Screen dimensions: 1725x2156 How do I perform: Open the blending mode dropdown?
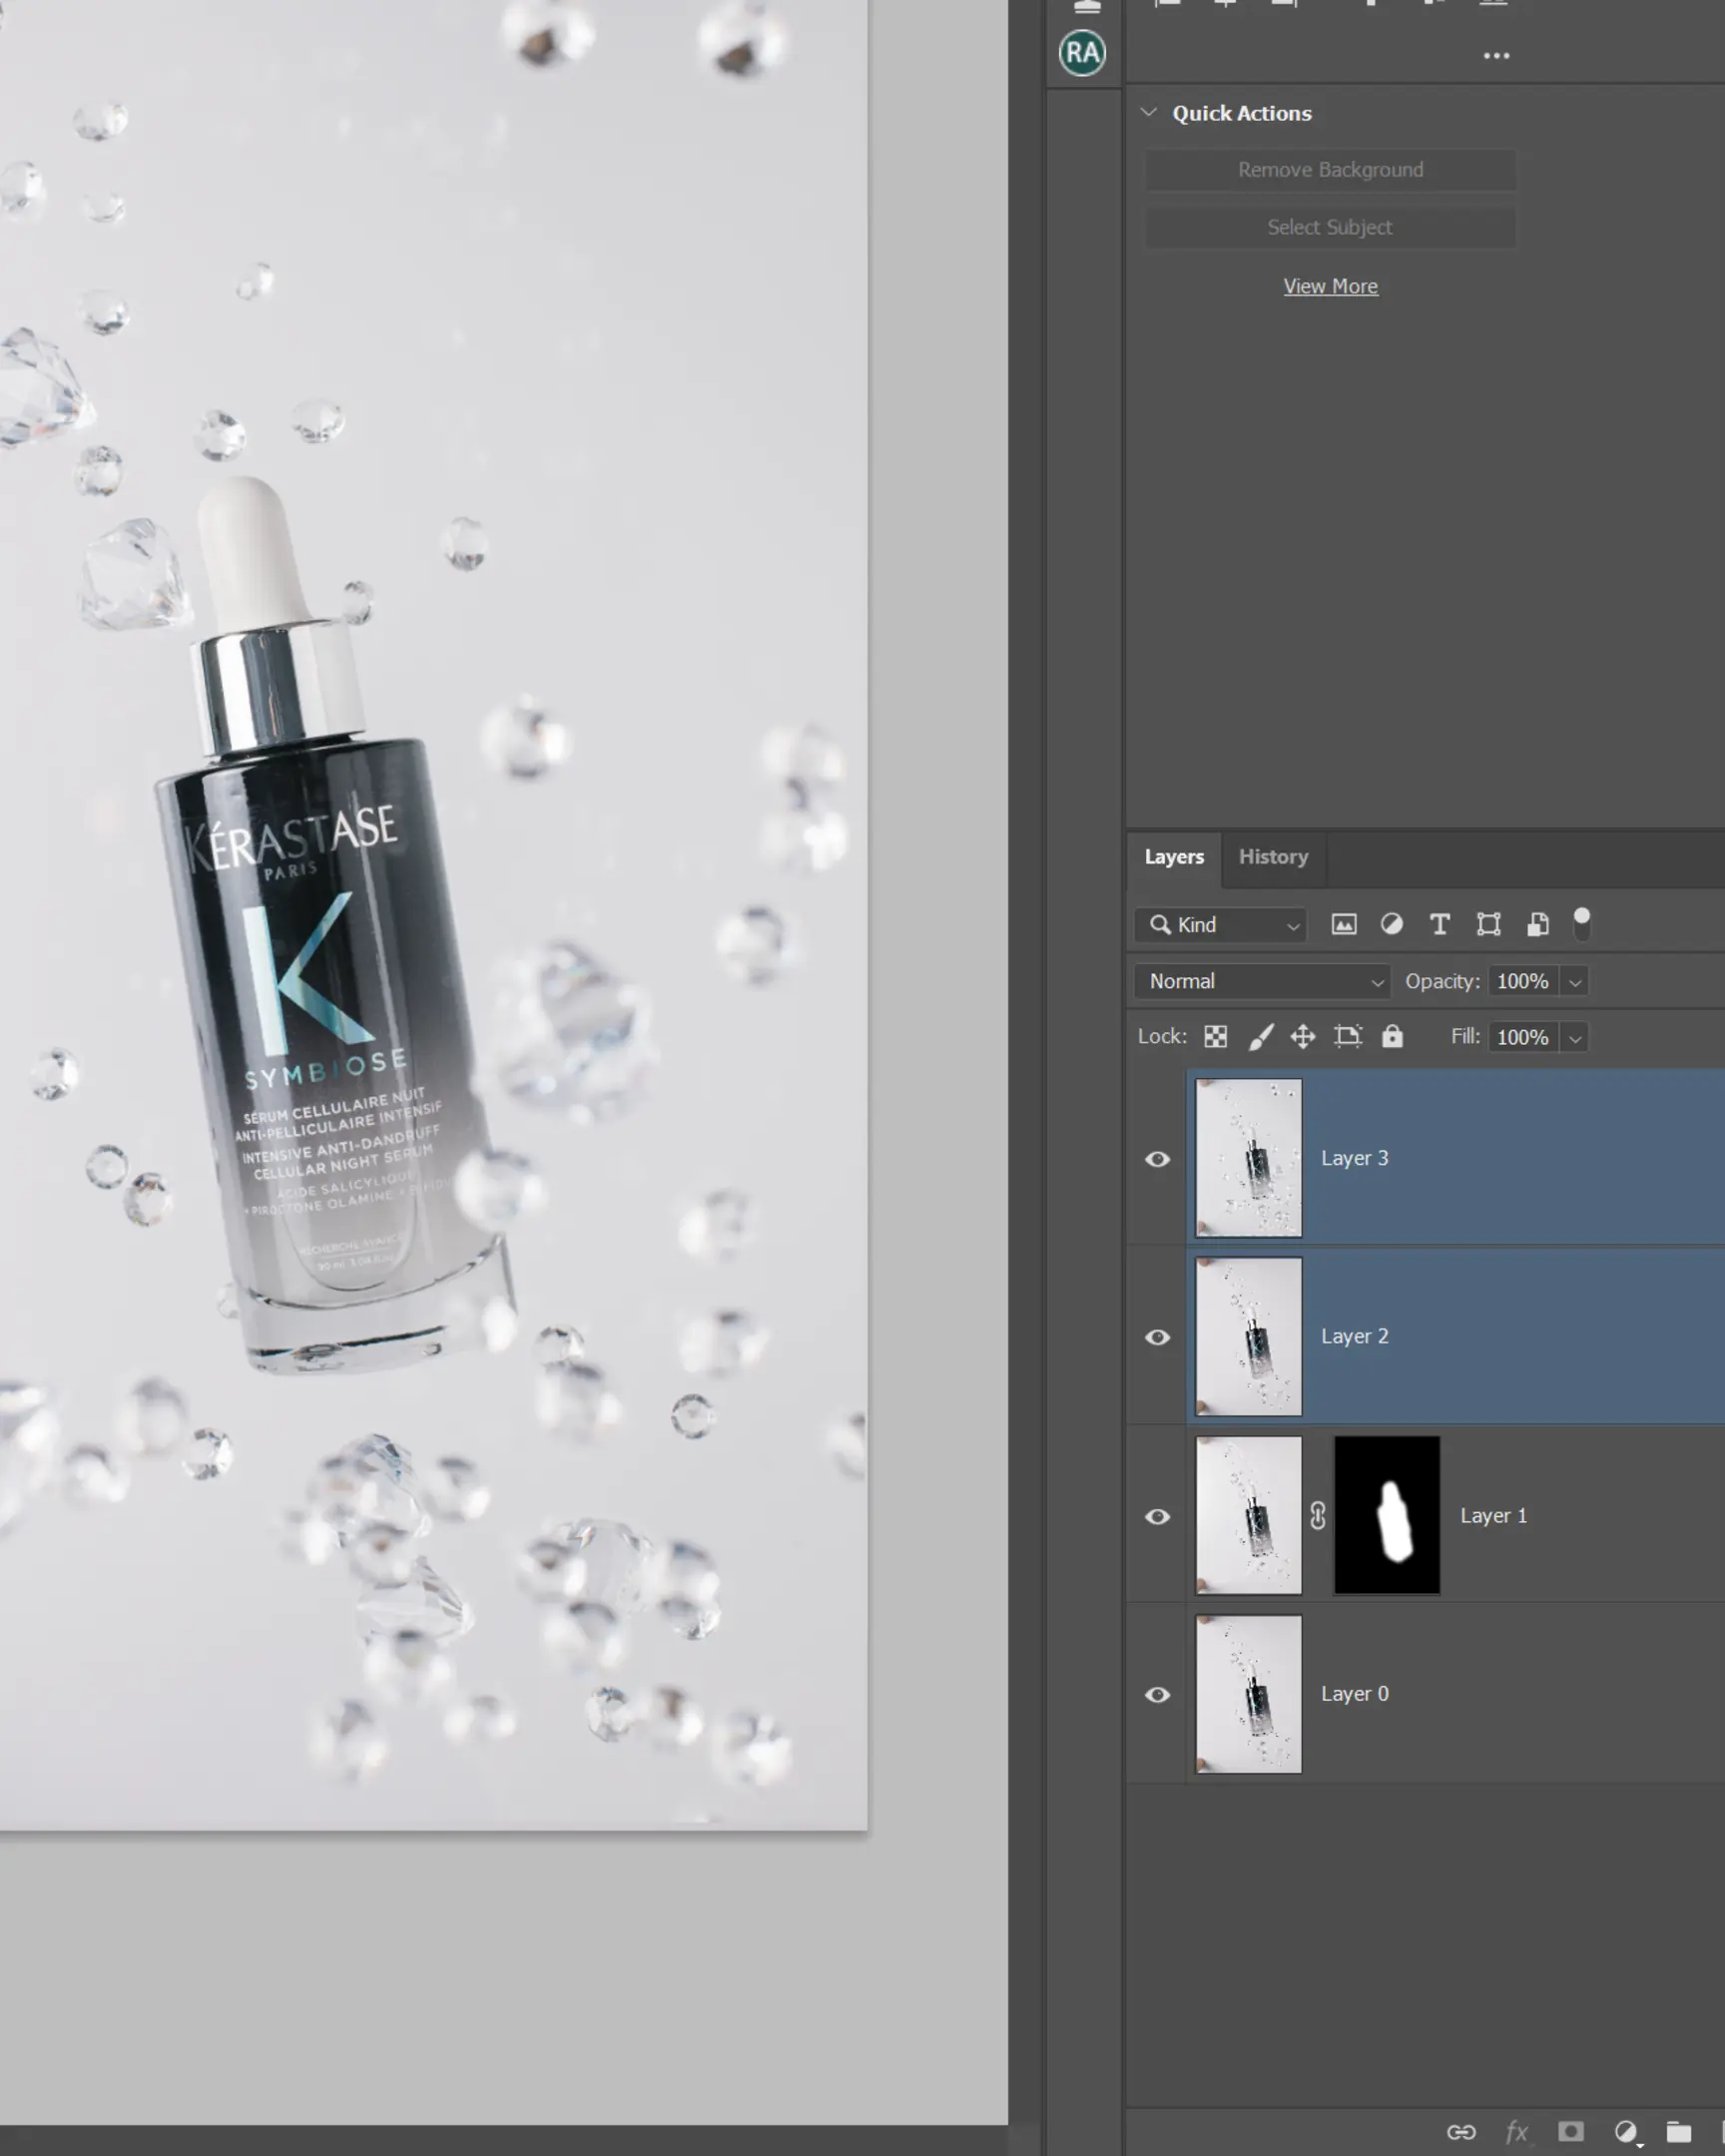pyautogui.click(x=1261, y=981)
